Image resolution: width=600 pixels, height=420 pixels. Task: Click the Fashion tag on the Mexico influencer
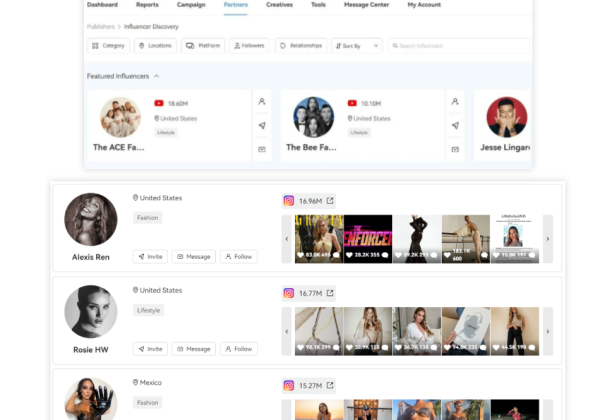tap(147, 402)
